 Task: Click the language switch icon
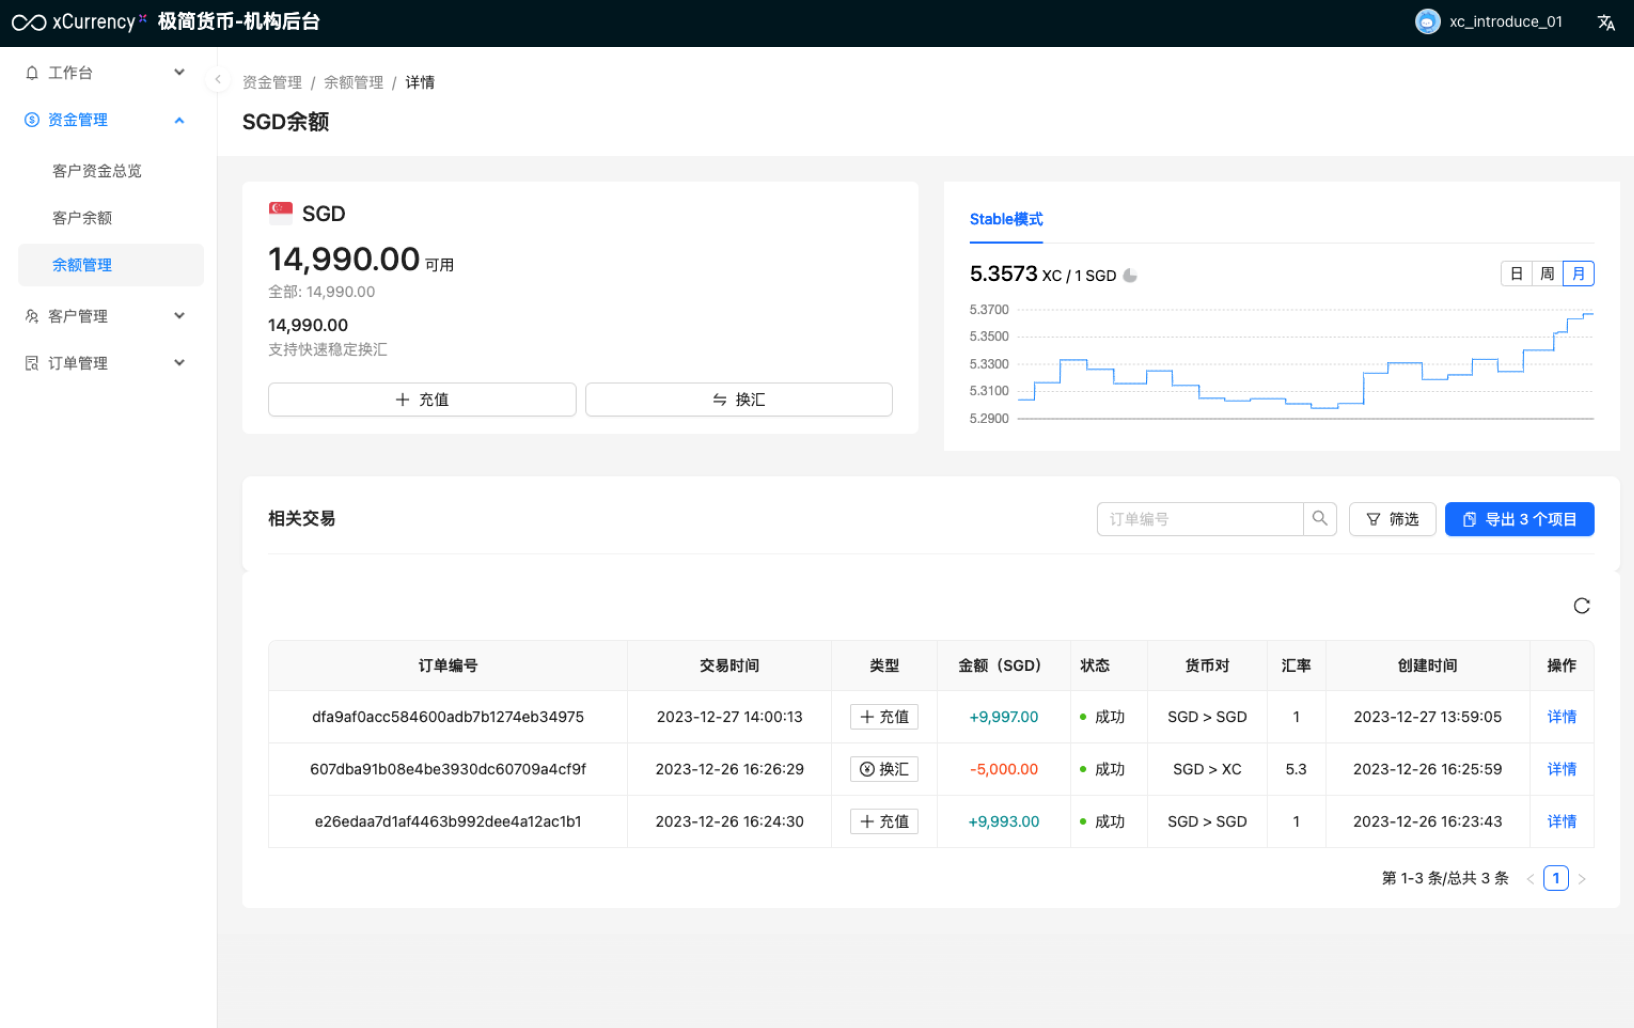tap(1606, 23)
